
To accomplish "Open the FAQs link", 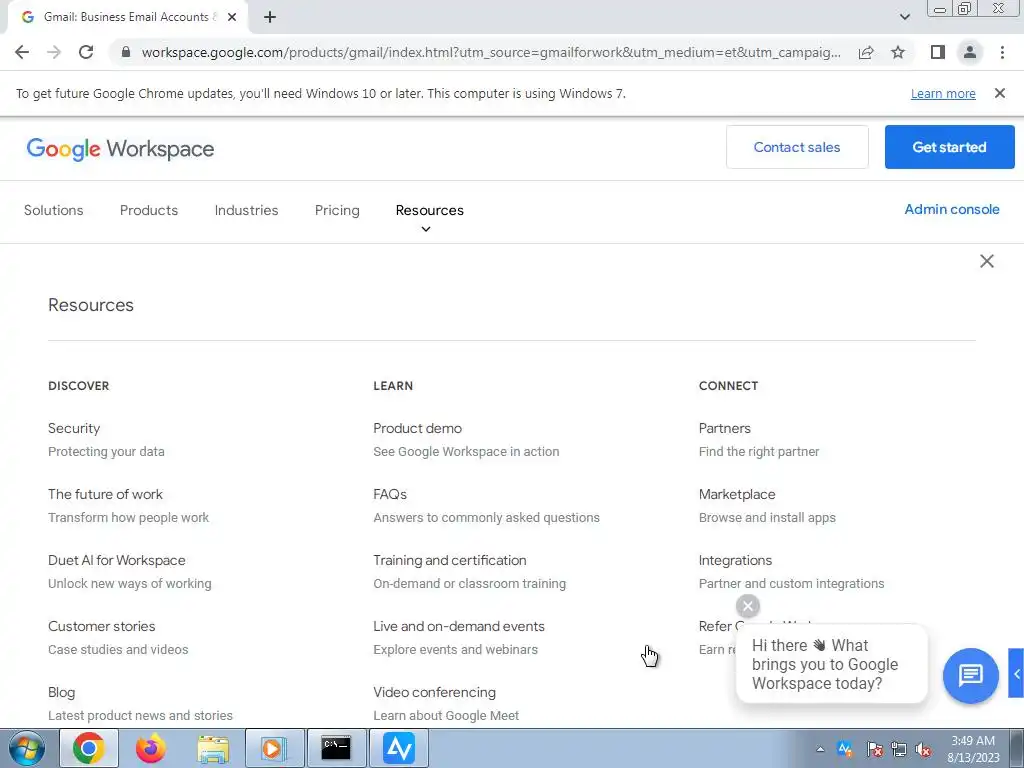I will point(390,494).
